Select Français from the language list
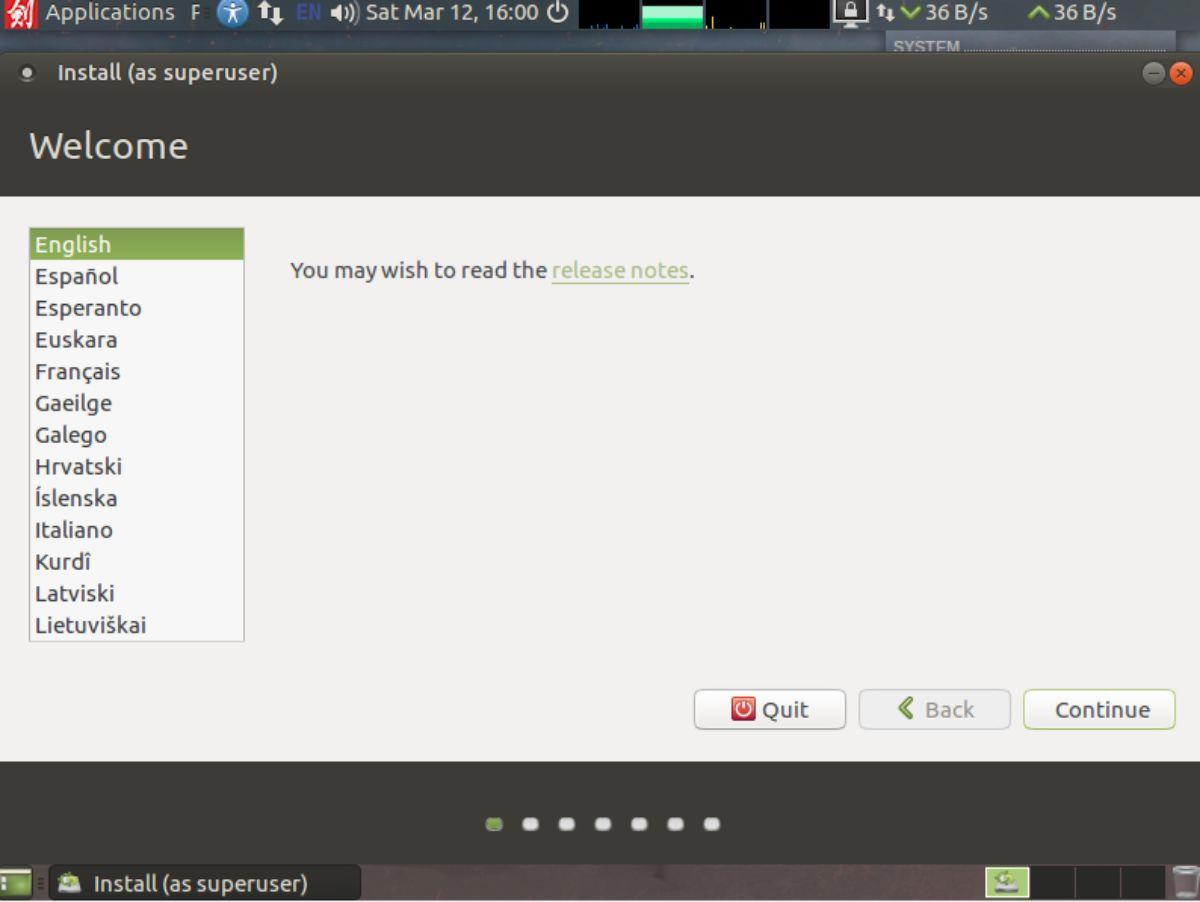 [78, 371]
